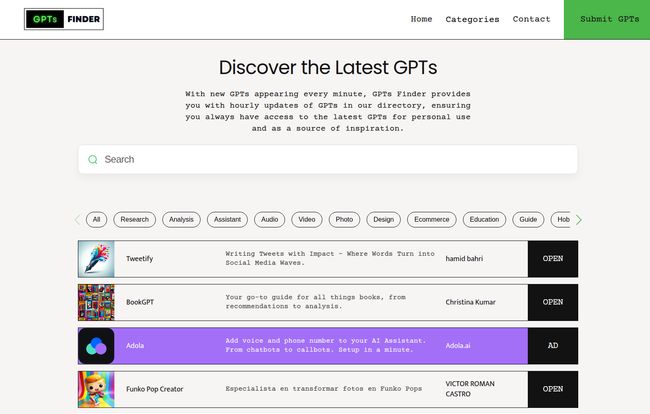The image size is (650, 414).
Task: Filter by the Design category
Action: (383, 220)
